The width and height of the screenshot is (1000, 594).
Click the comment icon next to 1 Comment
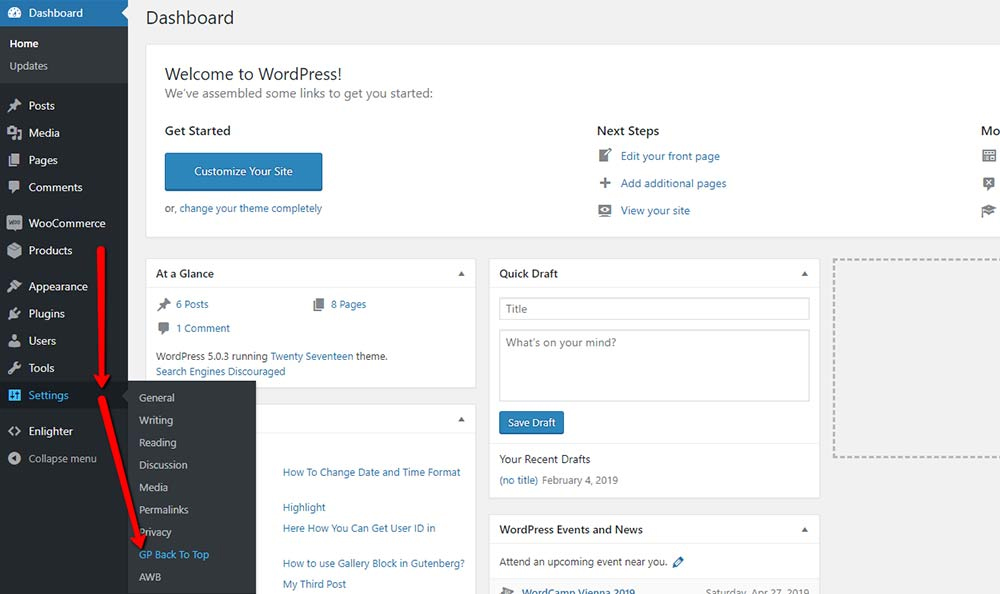[x=163, y=328]
